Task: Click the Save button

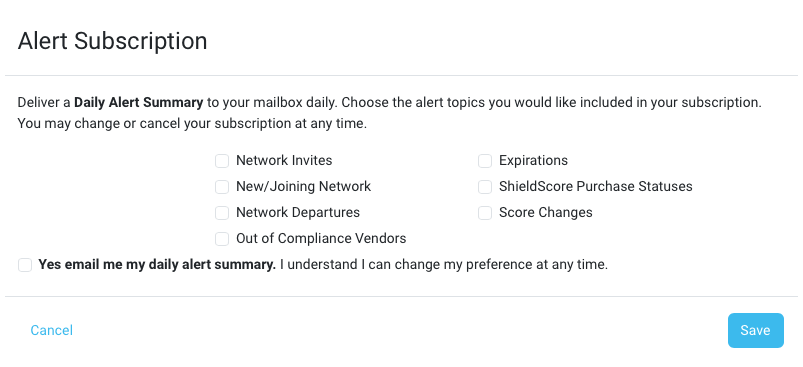Action: tap(756, 331)
